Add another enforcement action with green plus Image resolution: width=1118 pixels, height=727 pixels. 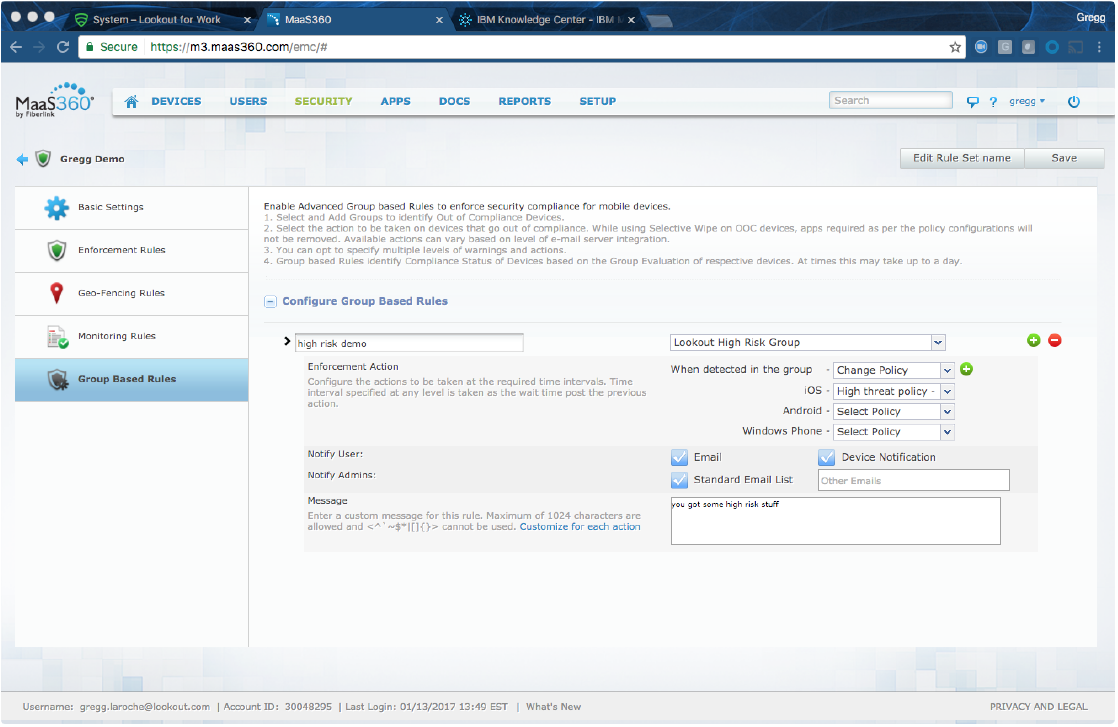[966, 369]
